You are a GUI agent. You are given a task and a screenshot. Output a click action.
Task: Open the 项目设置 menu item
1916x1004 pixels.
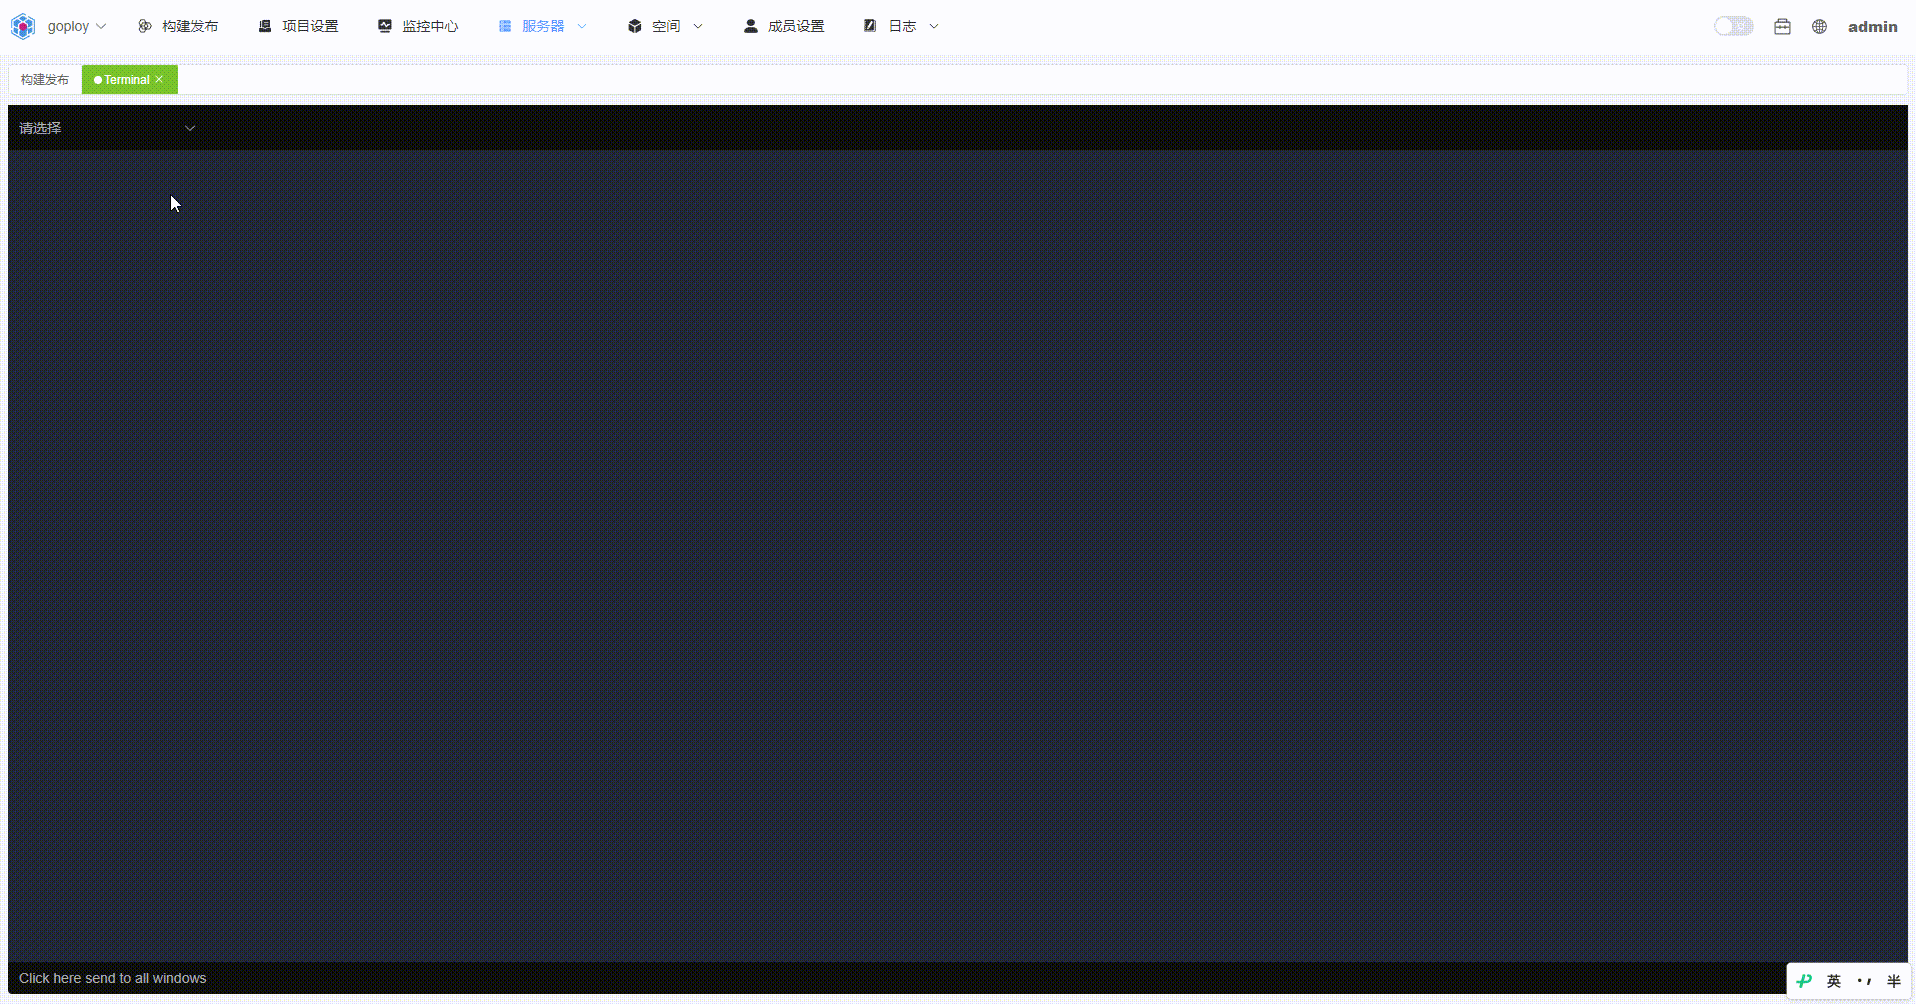[x=299, y=27]
